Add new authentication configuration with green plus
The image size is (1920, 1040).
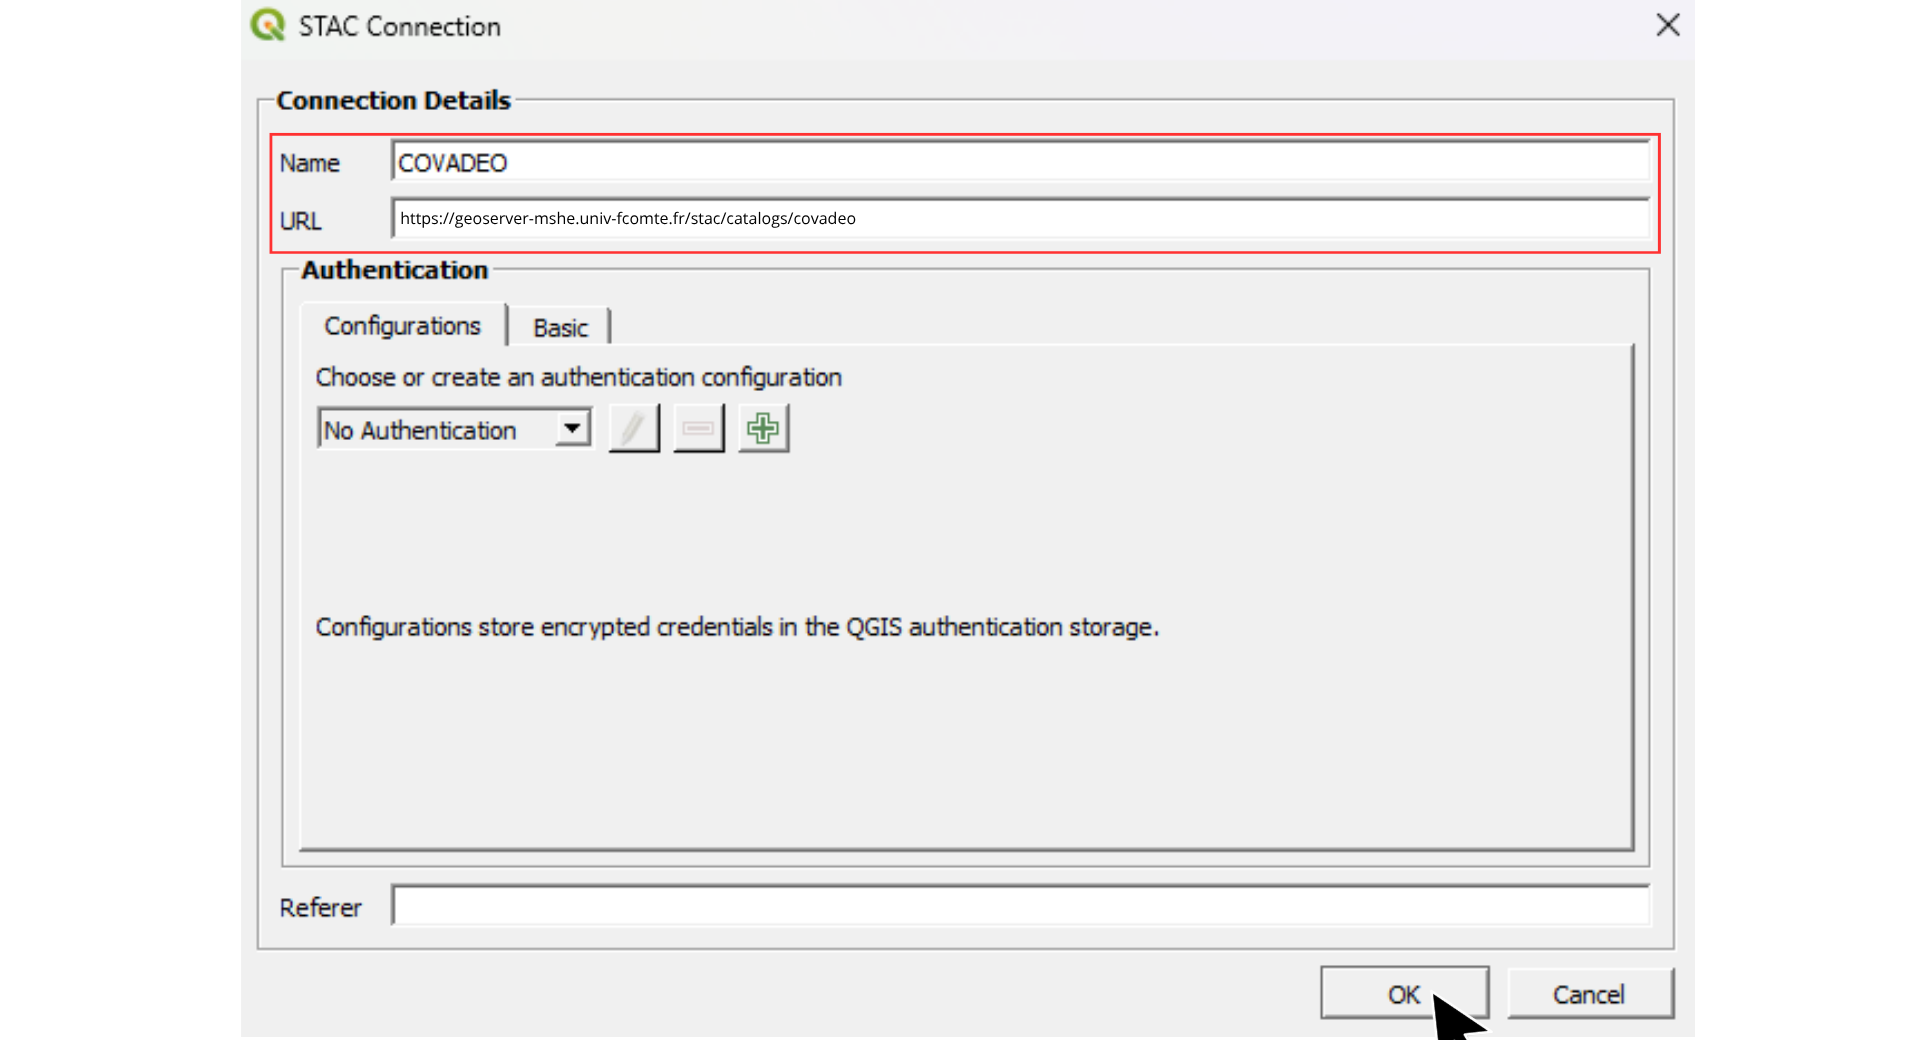(x=763, y=429)
